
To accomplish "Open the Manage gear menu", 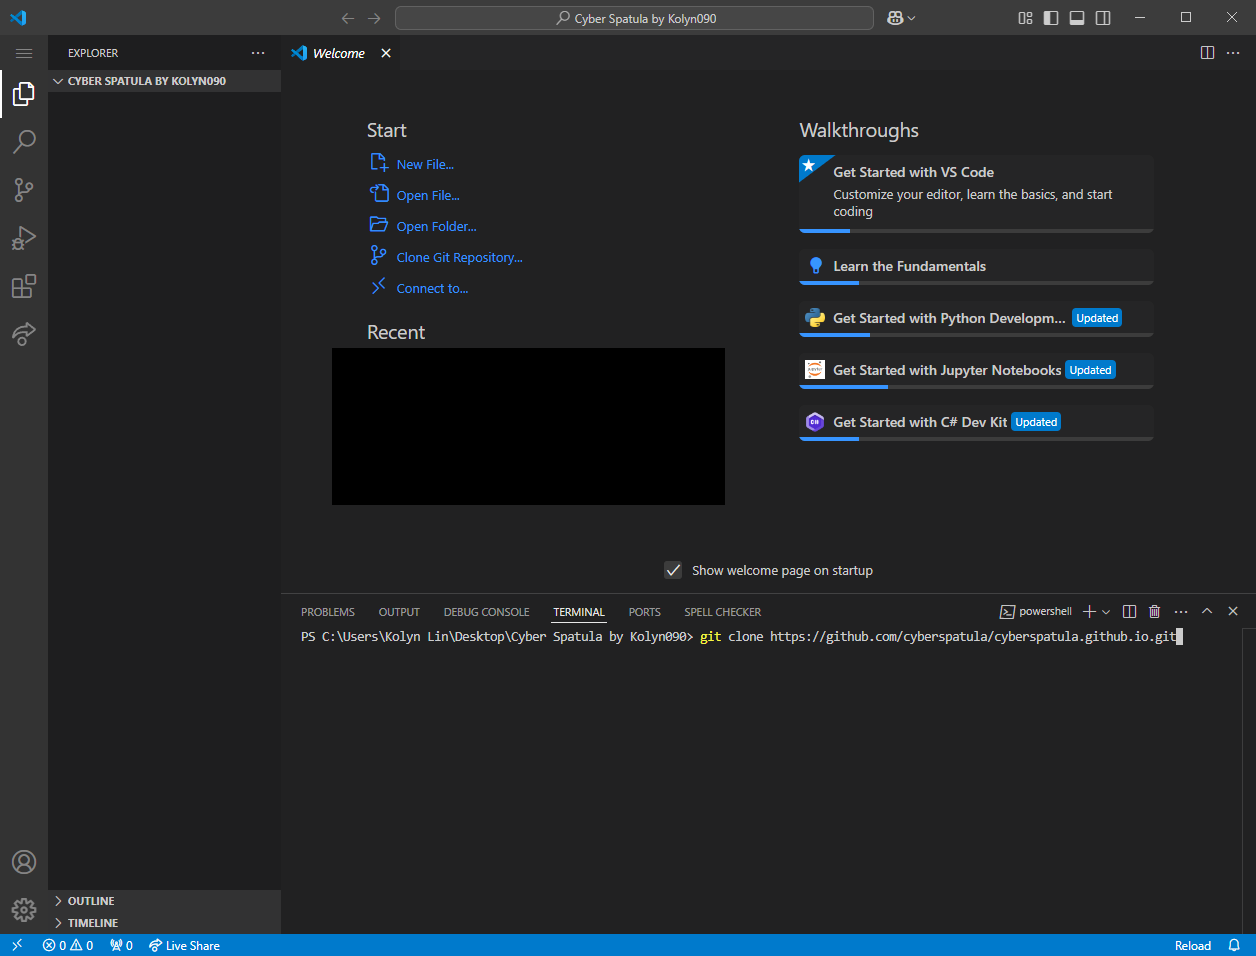I will point(24,909).
